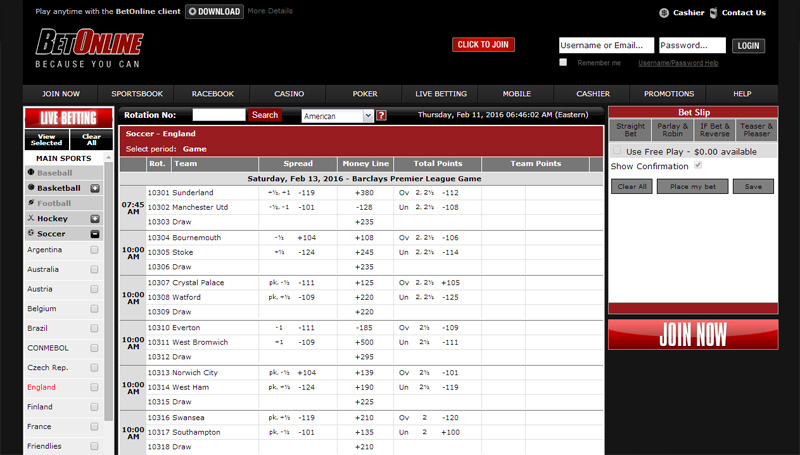Tick the Friendlies league checkbox
This screenshot has height=455, width=800.
(94, 446)
